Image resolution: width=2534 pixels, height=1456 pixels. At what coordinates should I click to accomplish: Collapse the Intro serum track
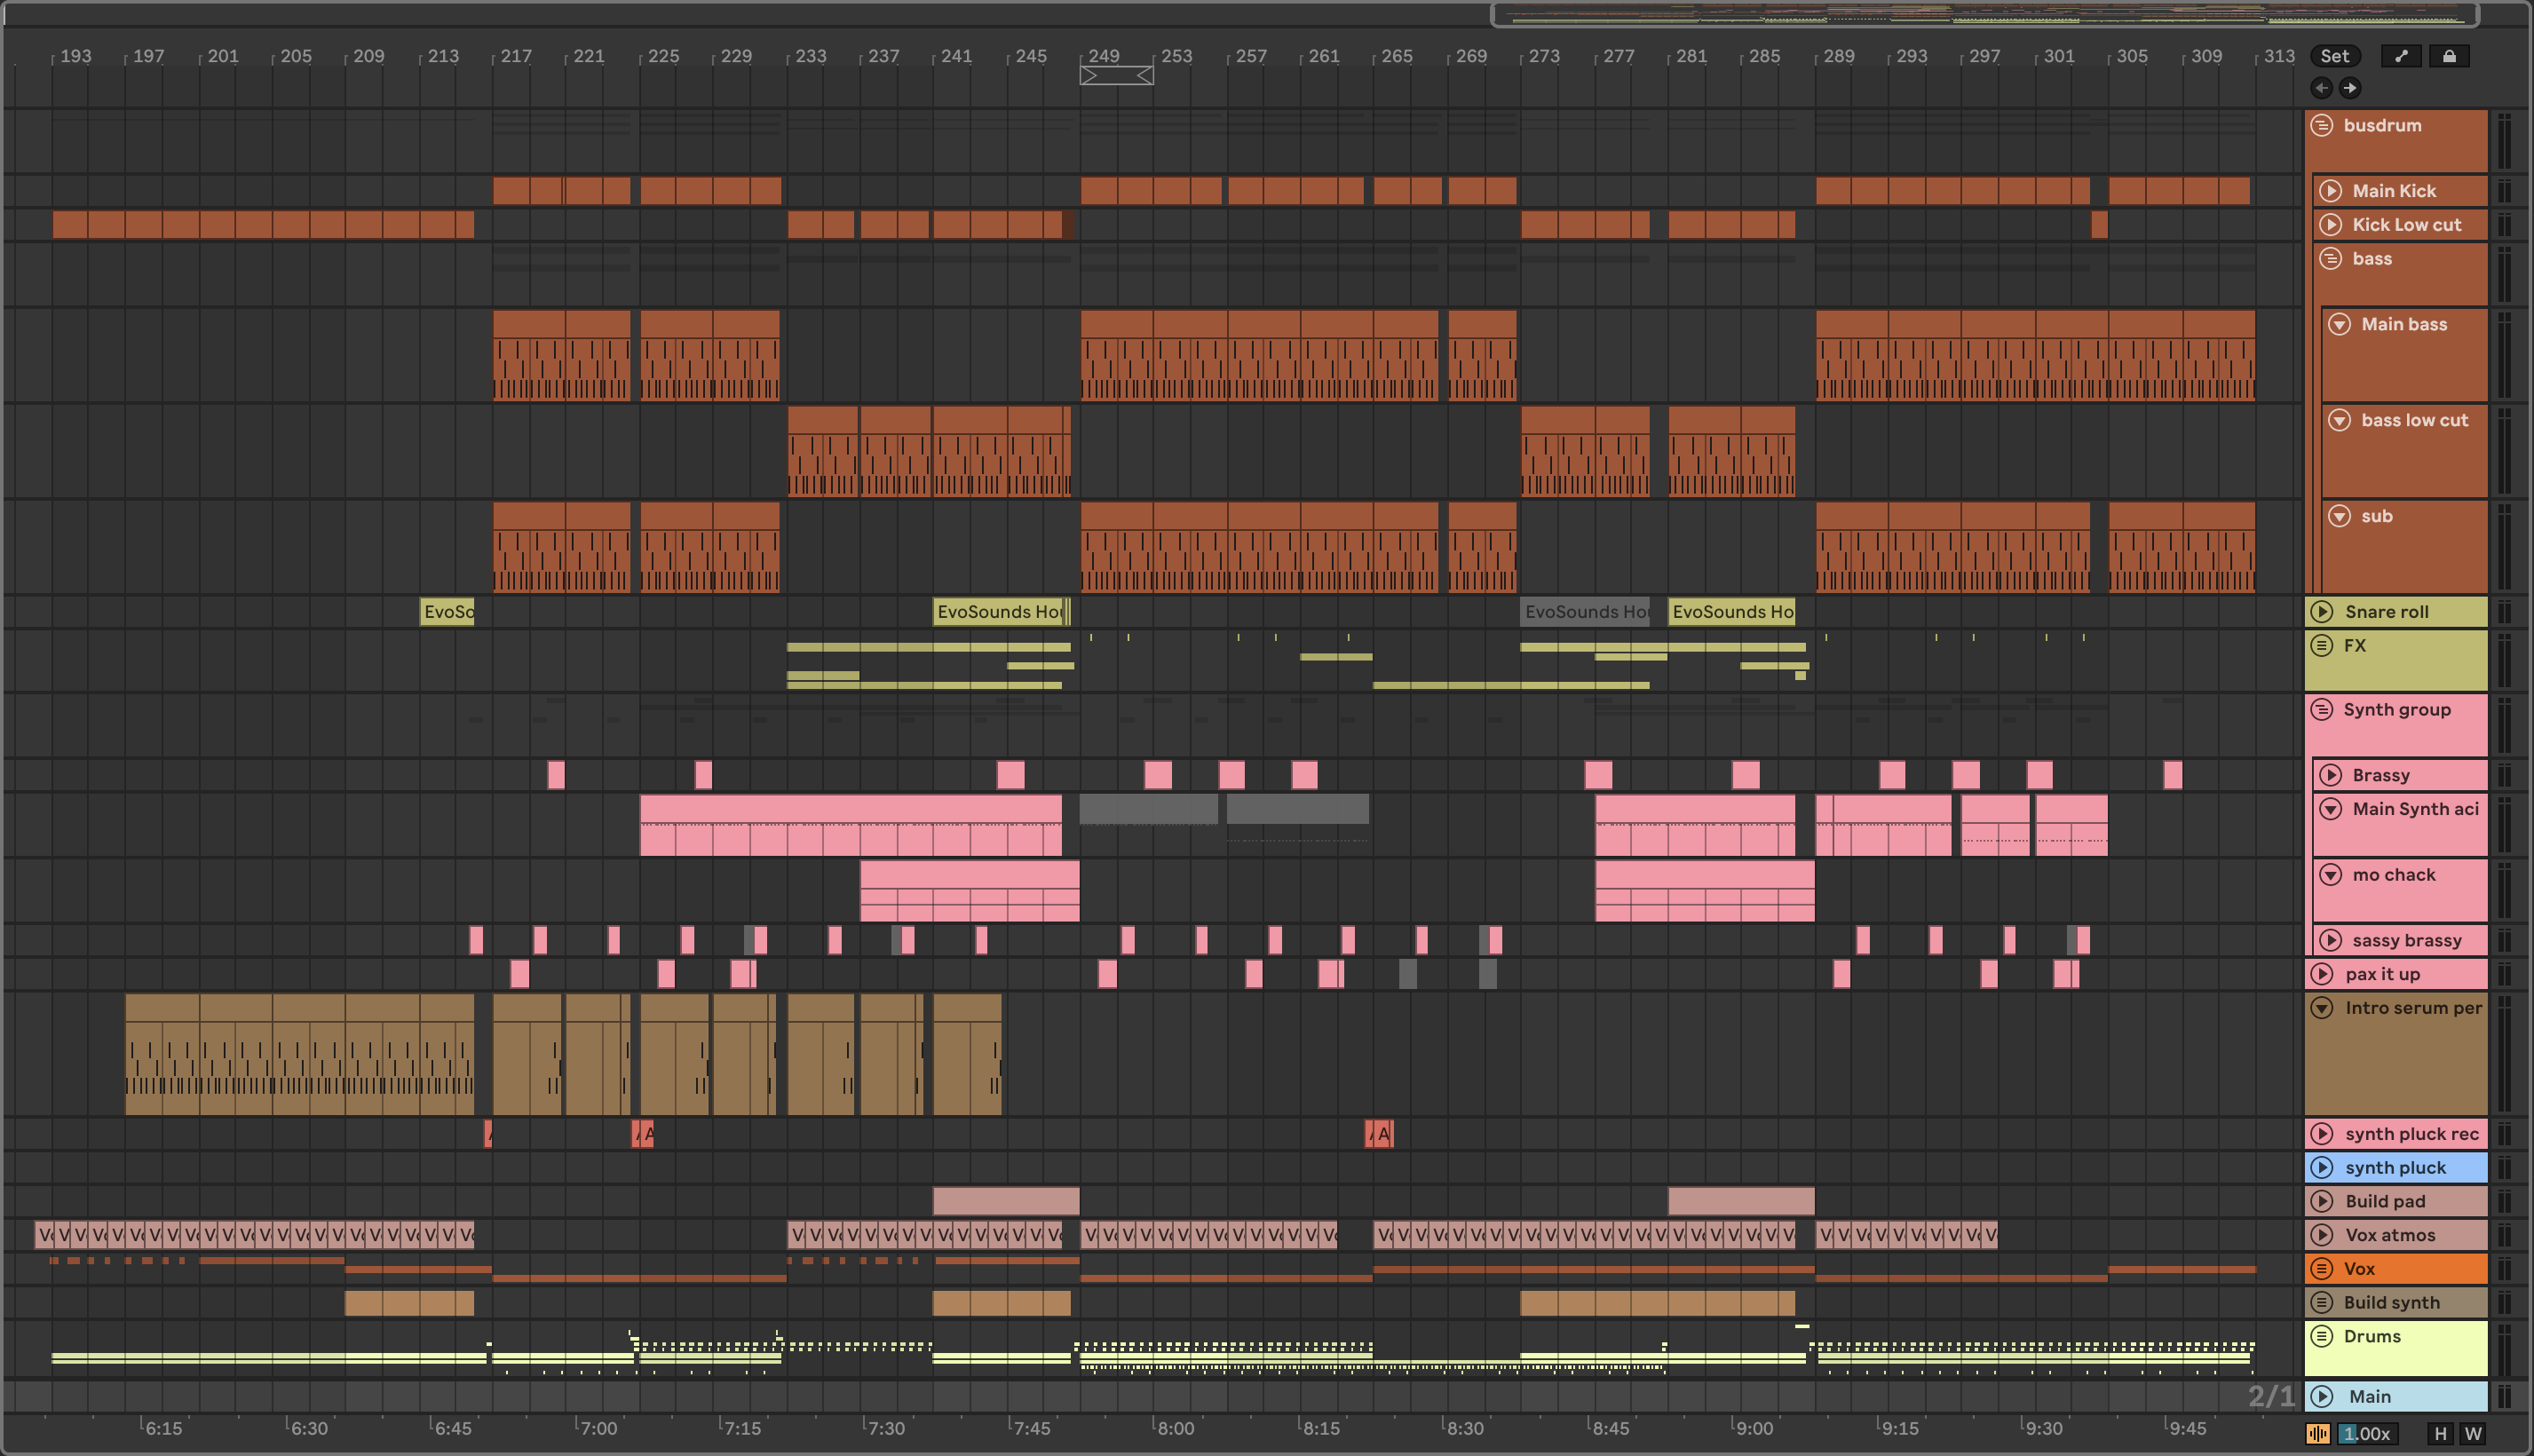point(2323,1008)
